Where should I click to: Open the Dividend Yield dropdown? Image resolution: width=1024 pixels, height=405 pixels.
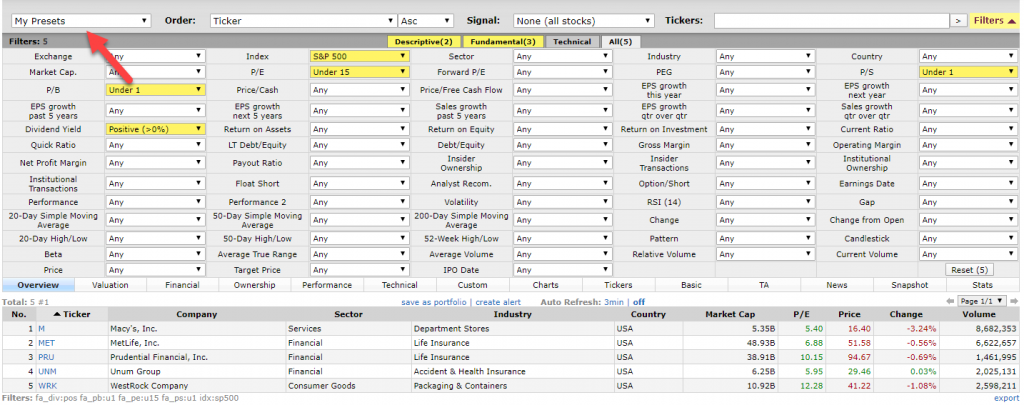(156, 129)
